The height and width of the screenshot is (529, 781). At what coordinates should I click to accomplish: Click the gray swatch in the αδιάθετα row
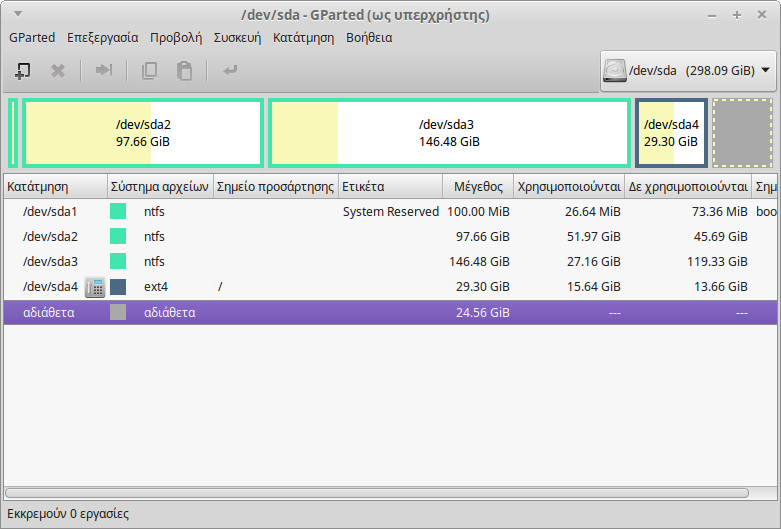coord(118,312)
